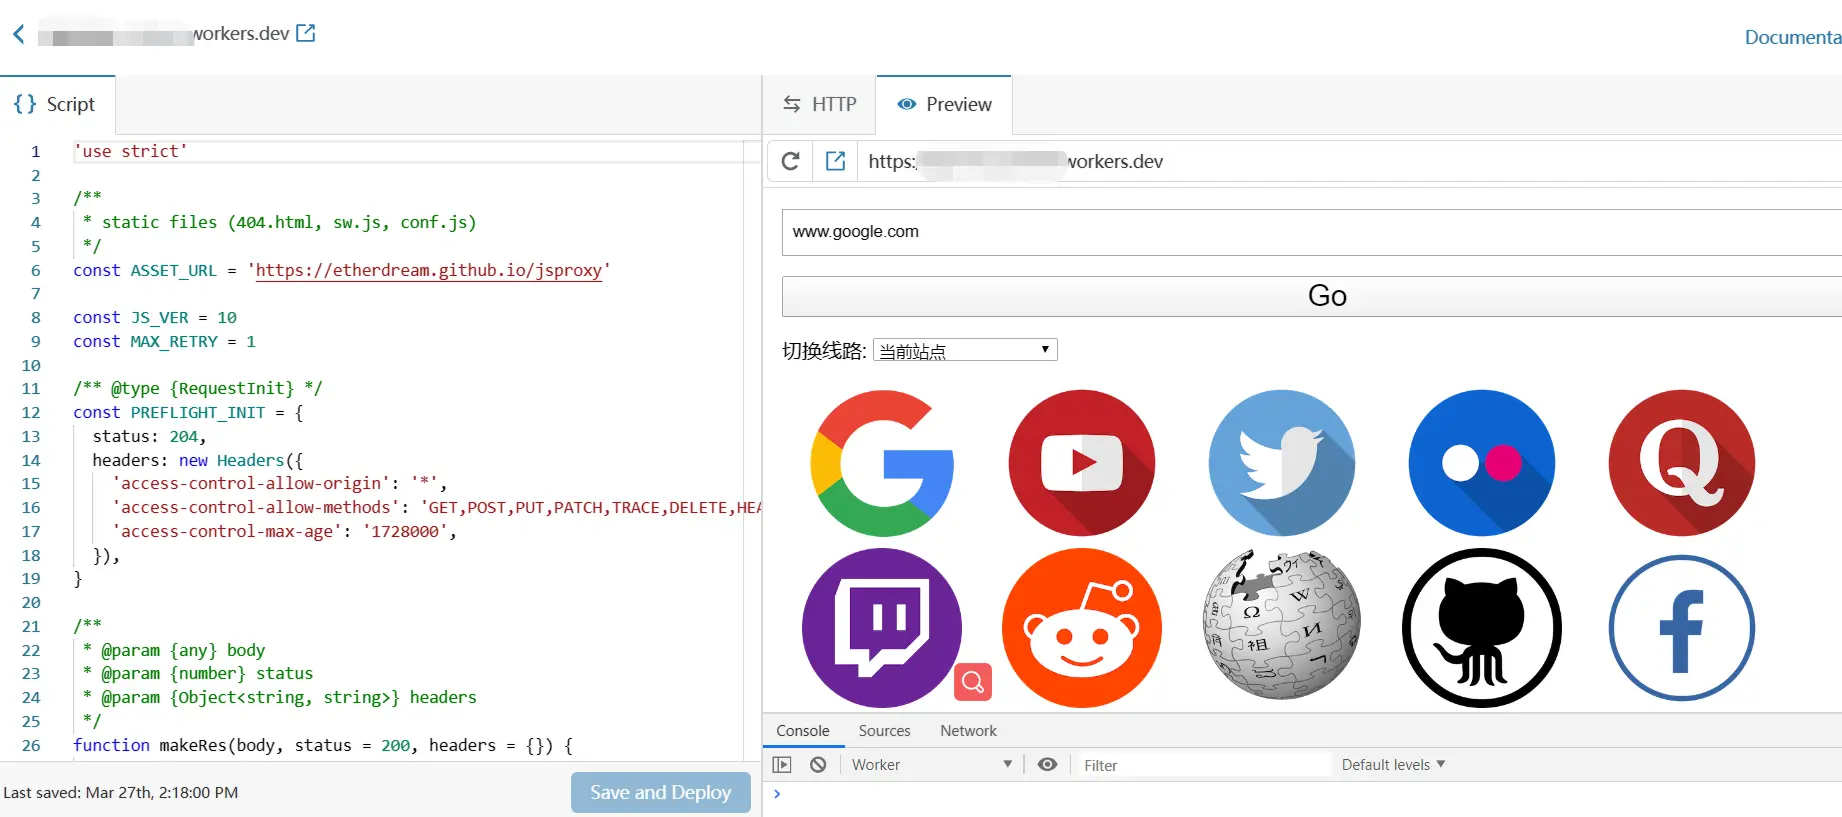
Task: Open the Worker context dropdown
Action: 932,765
